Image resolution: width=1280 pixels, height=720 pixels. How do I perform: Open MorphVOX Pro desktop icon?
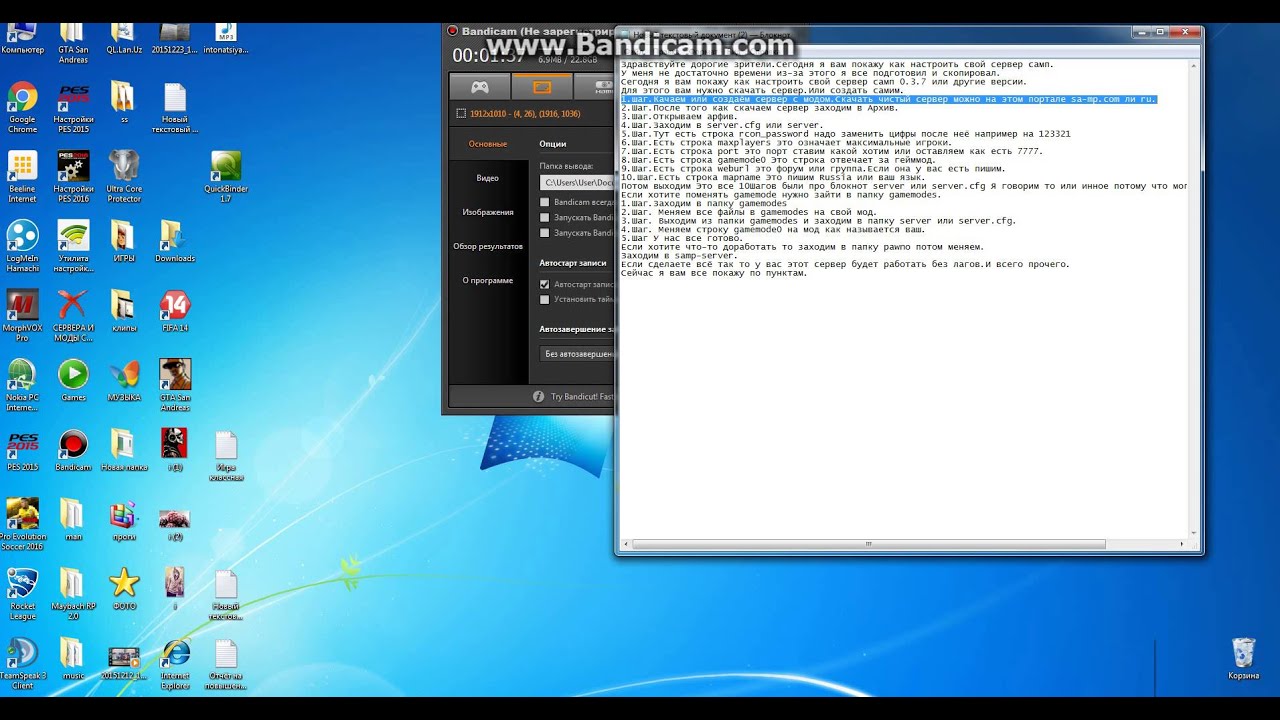[x=22, y=316]
